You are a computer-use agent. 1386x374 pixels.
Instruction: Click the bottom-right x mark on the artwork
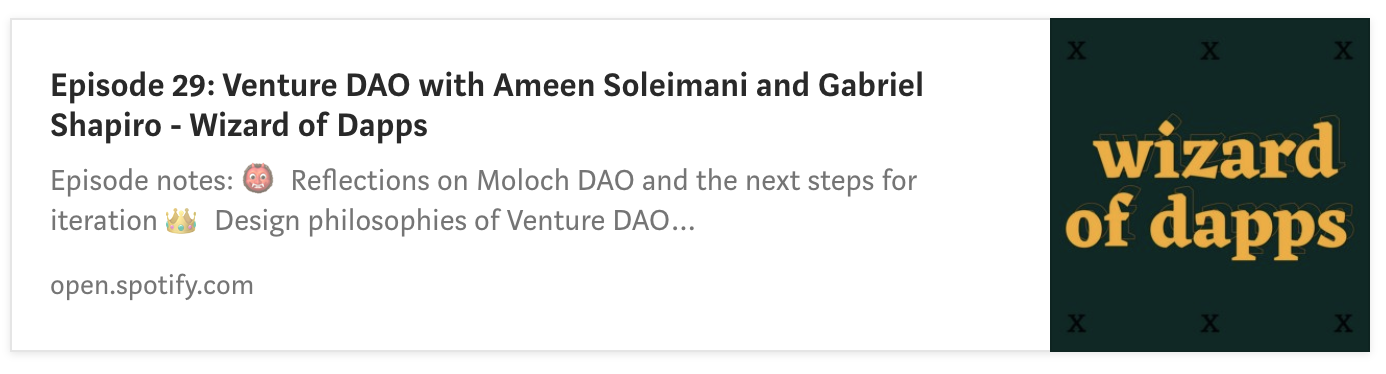(x=1344, y=322)
